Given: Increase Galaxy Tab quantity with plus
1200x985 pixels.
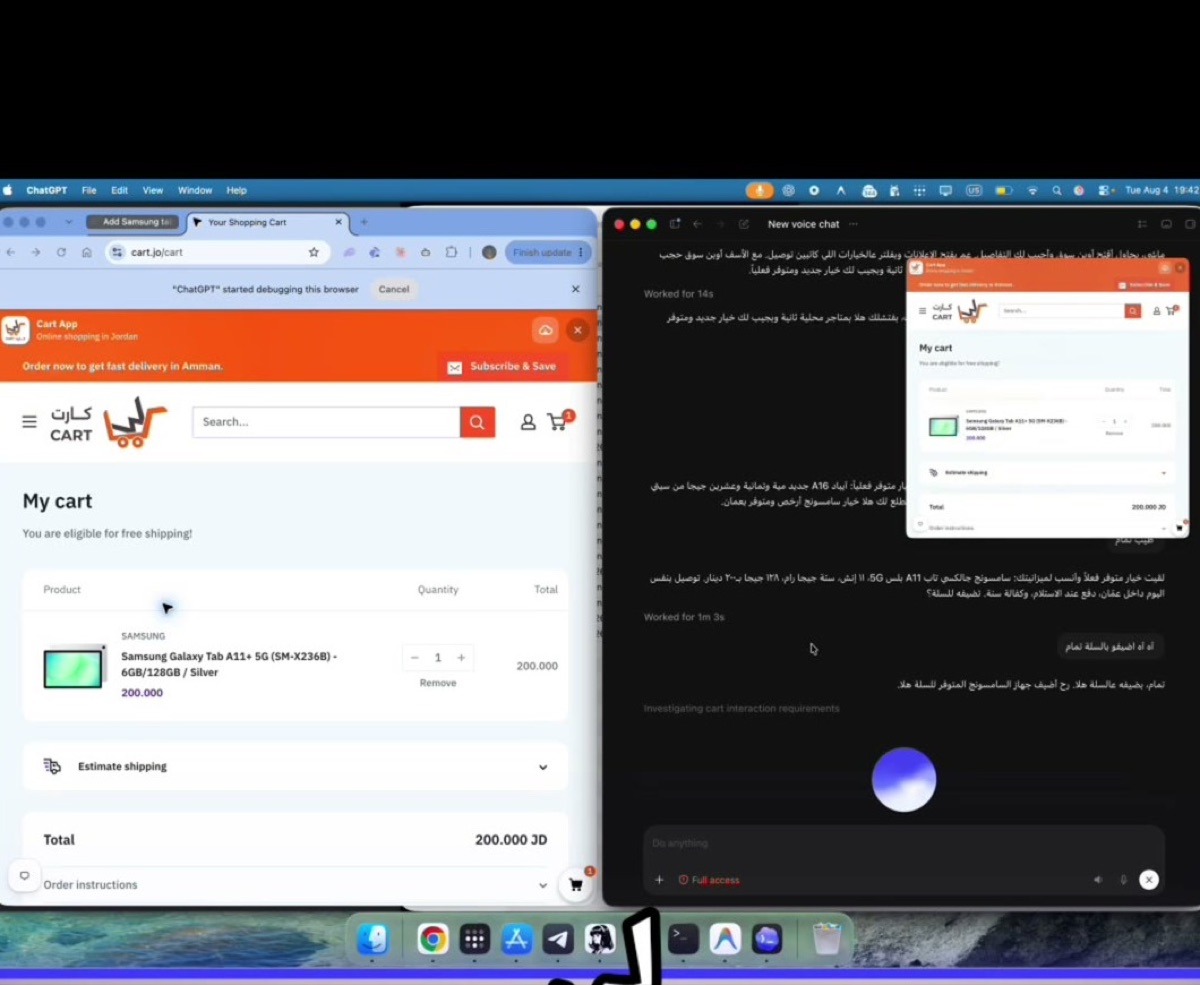Looking at the screenshot, I should click(x=461, y=658).
